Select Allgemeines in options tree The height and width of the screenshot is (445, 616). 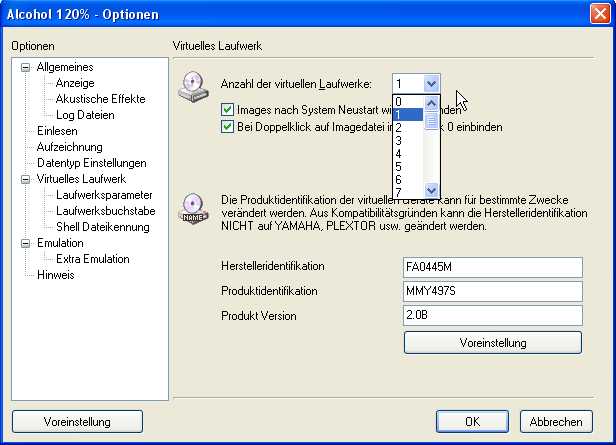pos(65,67)
